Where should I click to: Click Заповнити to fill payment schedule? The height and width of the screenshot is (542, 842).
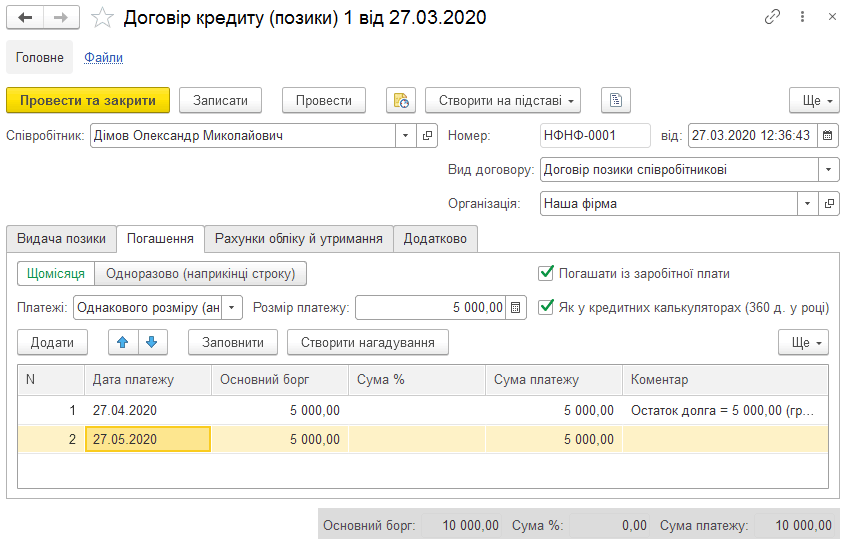[x=233, y=342]
